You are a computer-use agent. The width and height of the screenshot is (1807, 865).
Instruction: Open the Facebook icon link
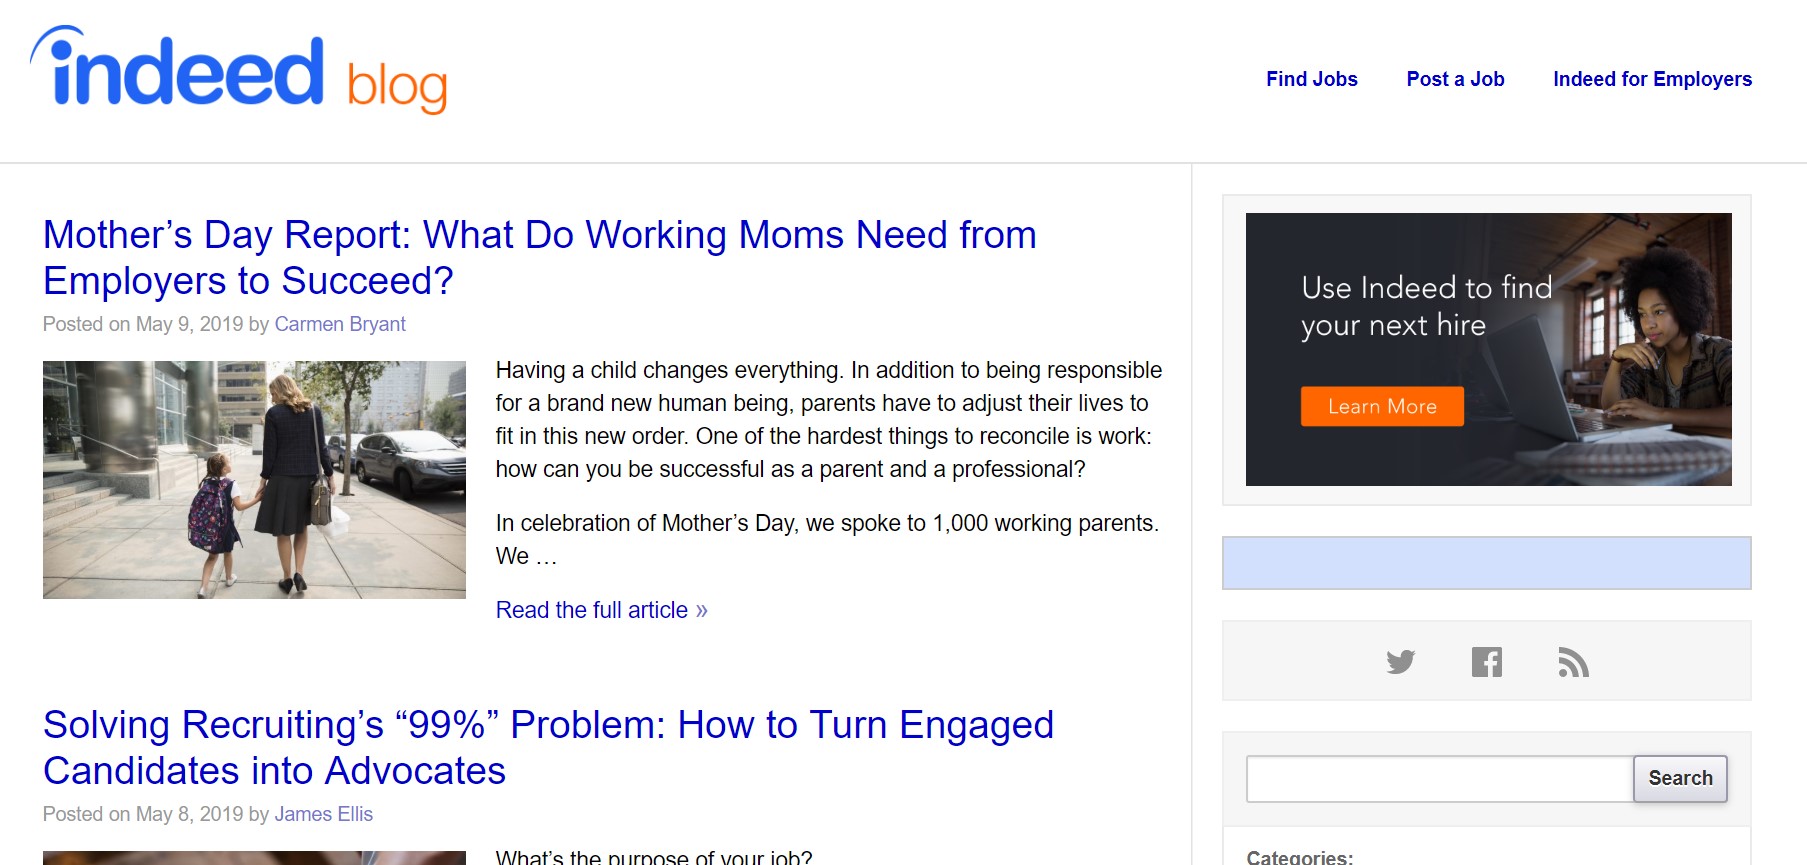pos(1487,662)
